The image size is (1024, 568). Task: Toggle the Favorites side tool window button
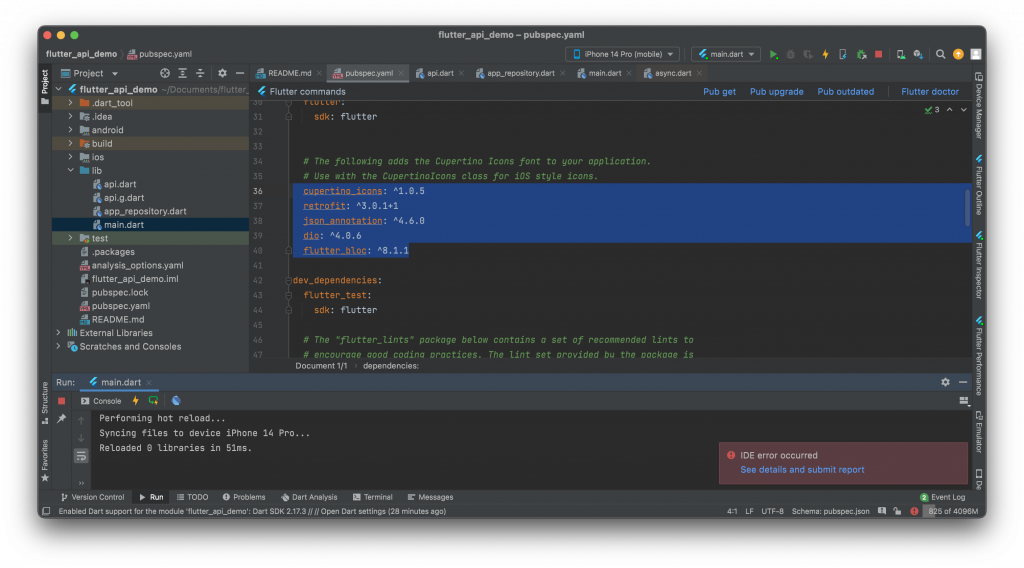pyautogui.click(x=44, y=460)
